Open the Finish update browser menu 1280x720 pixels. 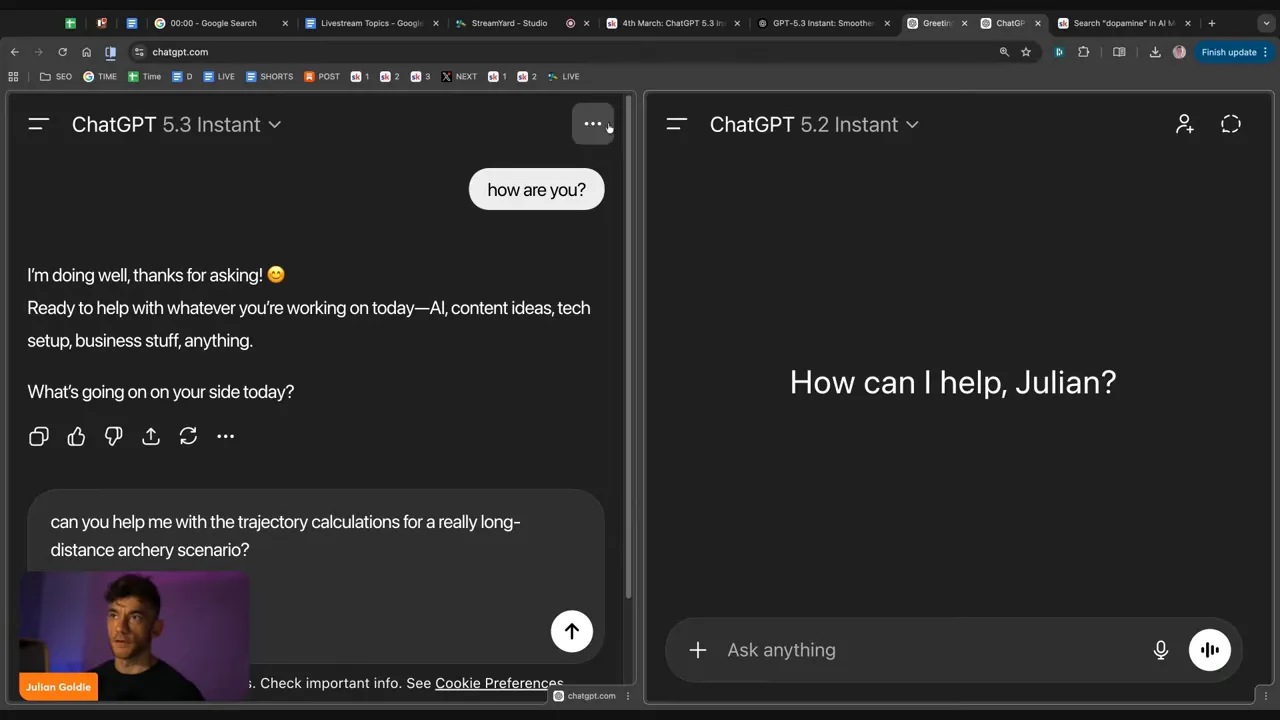click(x=1235, y=52)
